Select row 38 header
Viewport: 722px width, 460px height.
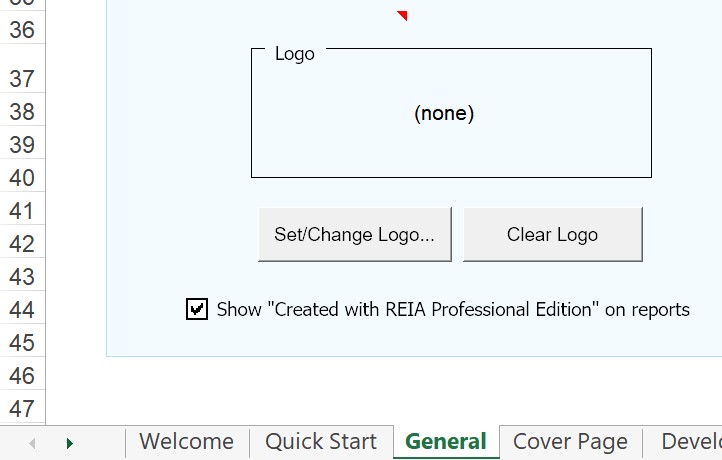click(22, 111)
